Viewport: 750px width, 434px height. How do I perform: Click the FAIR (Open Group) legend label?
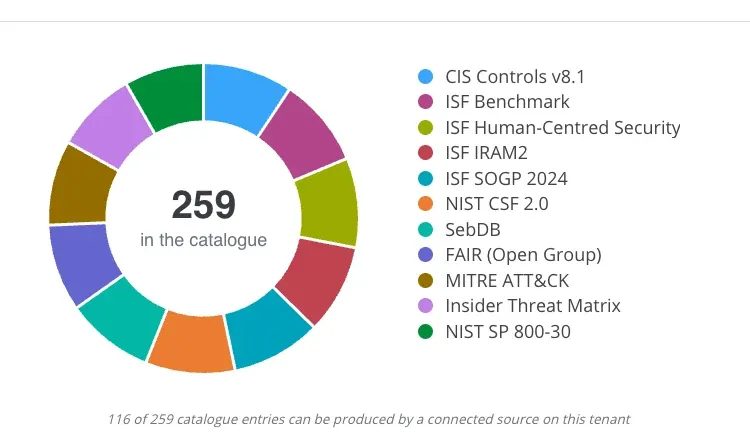[523, 255]
